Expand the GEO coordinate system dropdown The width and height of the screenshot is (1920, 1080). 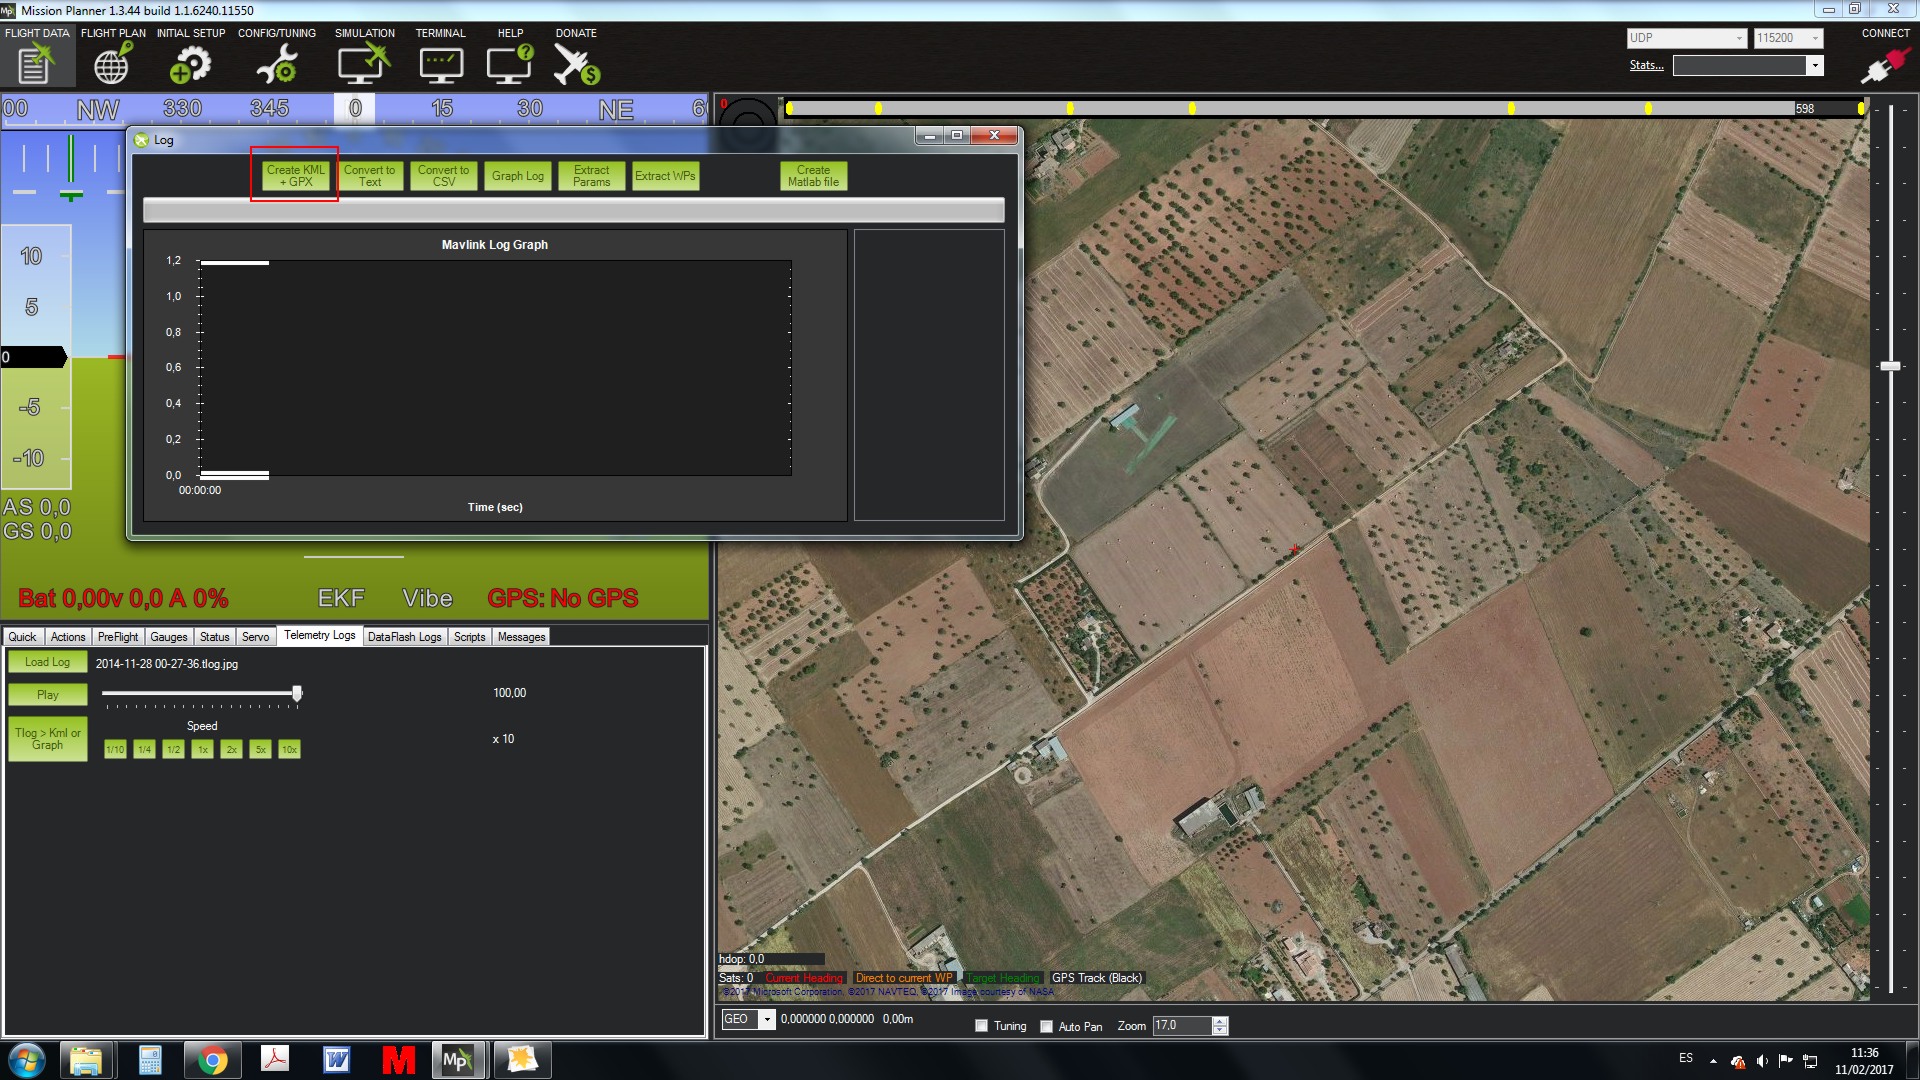tap(767, 1019)
